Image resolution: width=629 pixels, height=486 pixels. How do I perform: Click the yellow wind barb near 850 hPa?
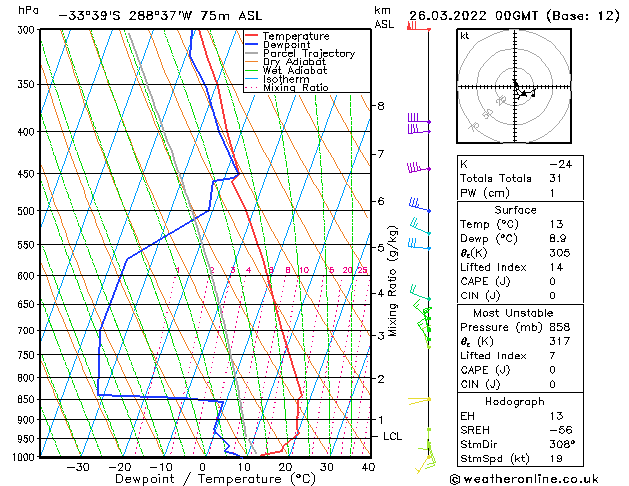coord(419,400)
